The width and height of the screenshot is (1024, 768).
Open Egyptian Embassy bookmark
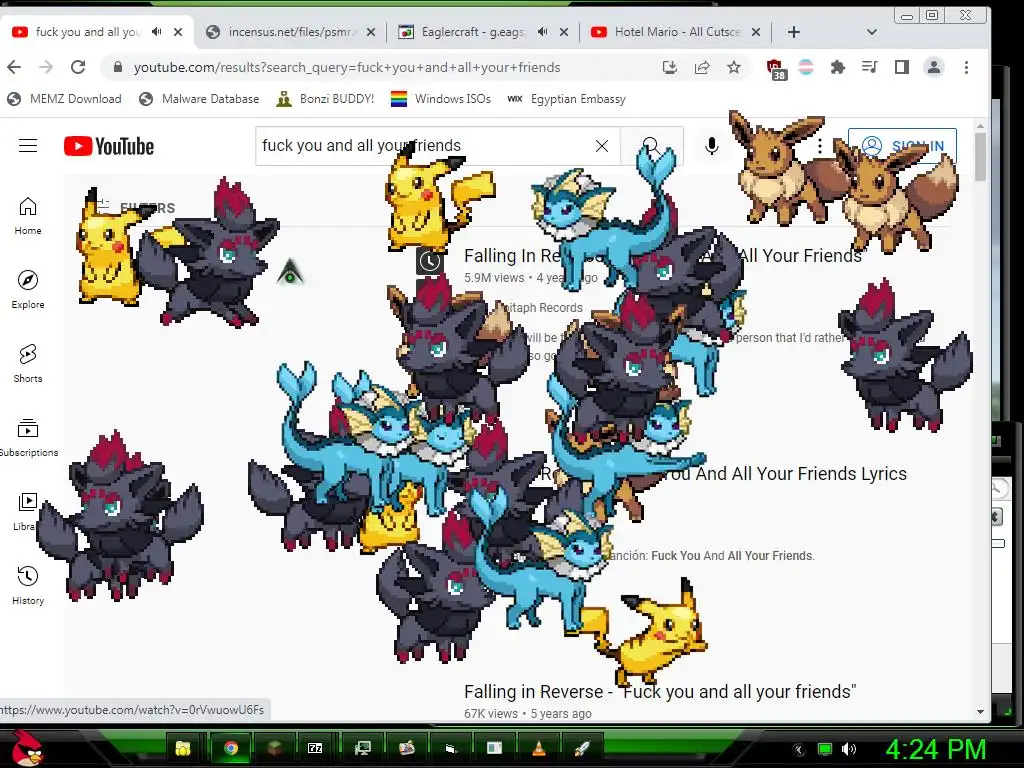coord(566,99)
